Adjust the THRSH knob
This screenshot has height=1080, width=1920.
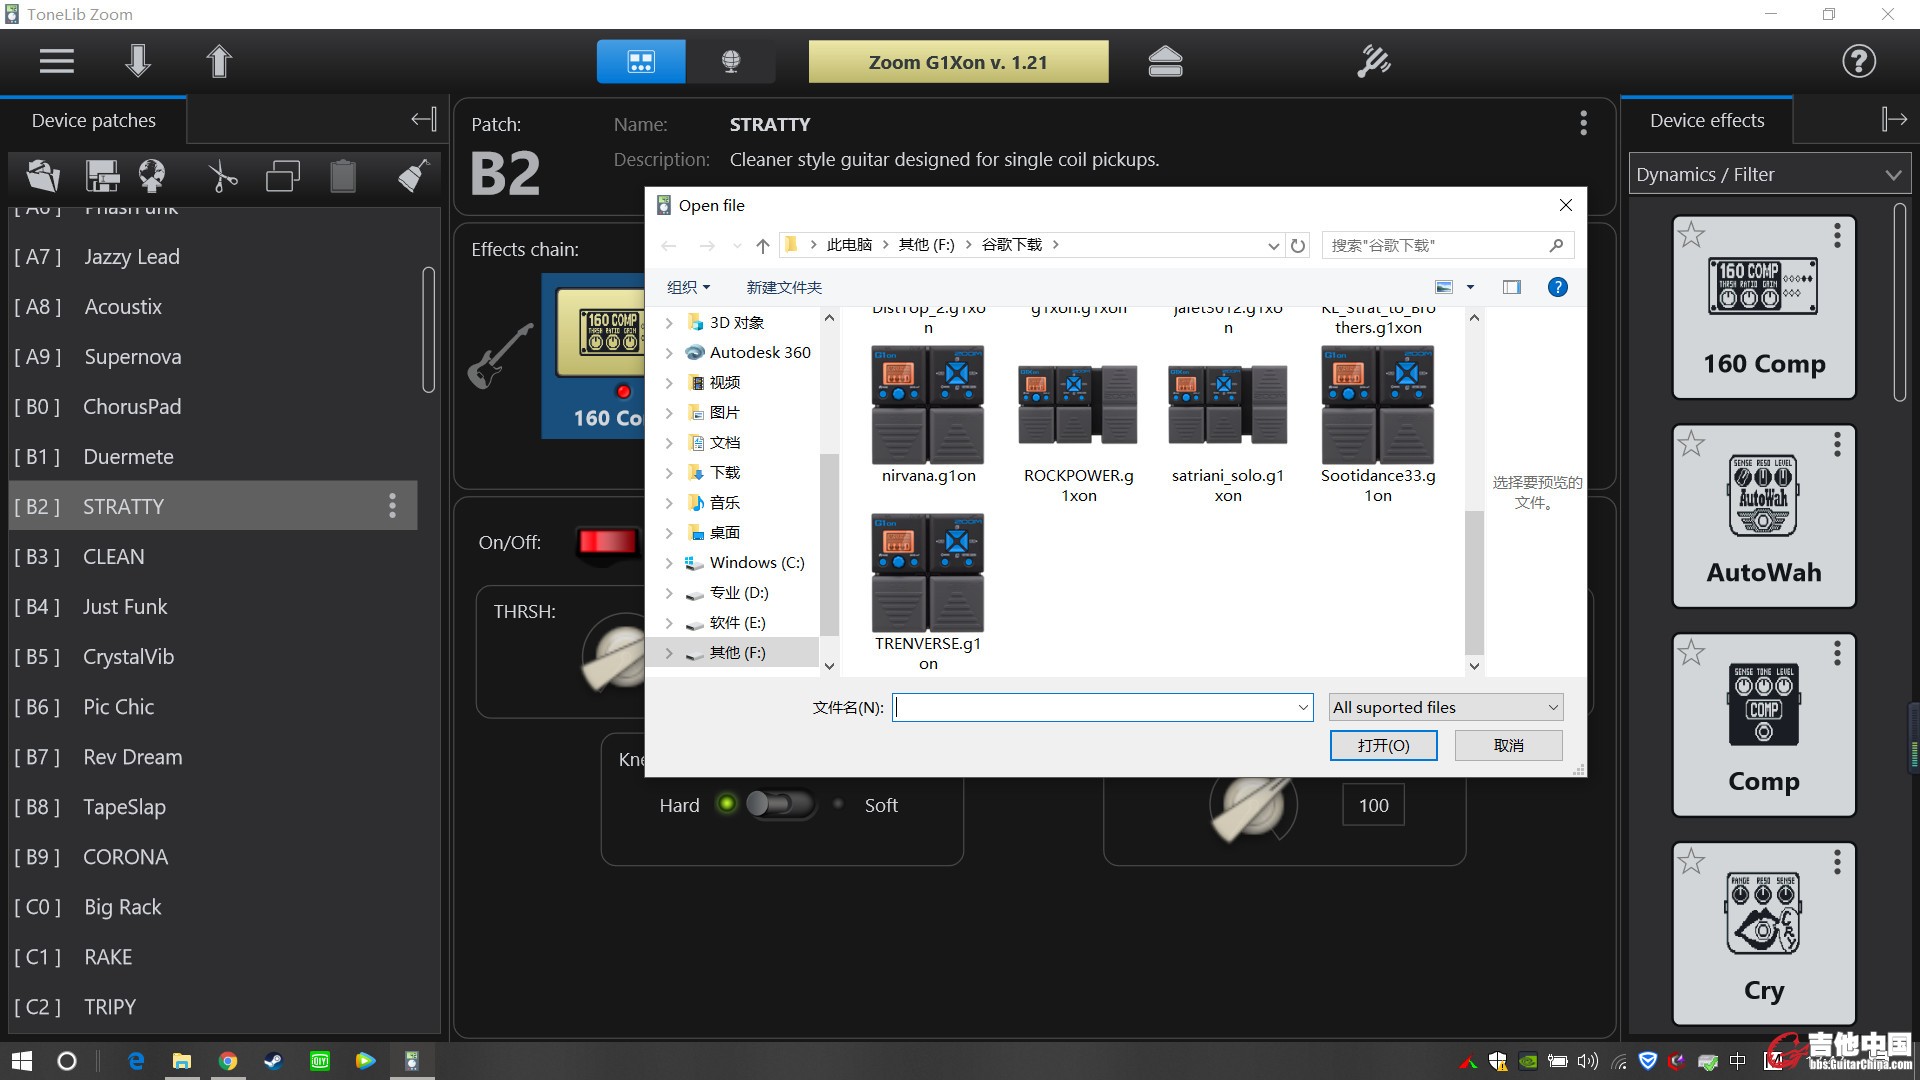(x=615, y=656)
